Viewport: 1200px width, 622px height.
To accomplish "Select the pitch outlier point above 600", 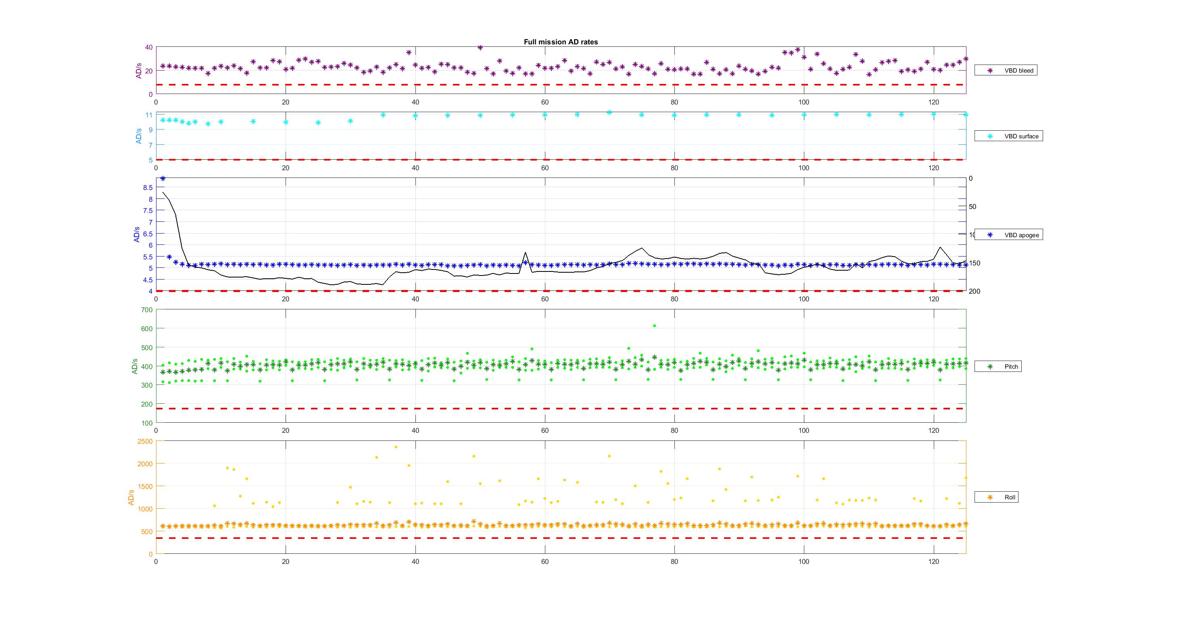I will pyautogui.click(x=654, y=325).
